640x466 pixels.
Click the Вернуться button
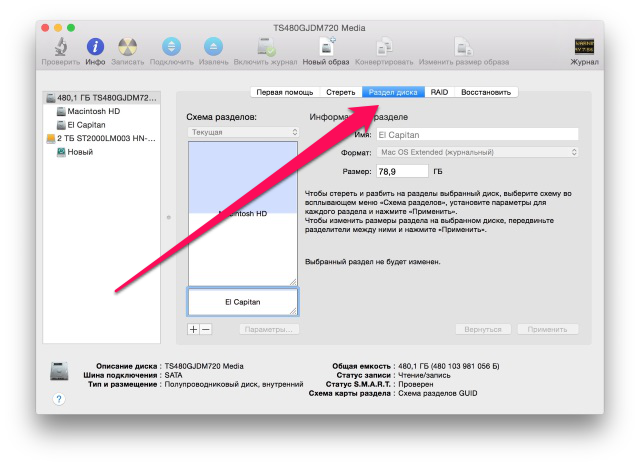[x=483, y=329]
